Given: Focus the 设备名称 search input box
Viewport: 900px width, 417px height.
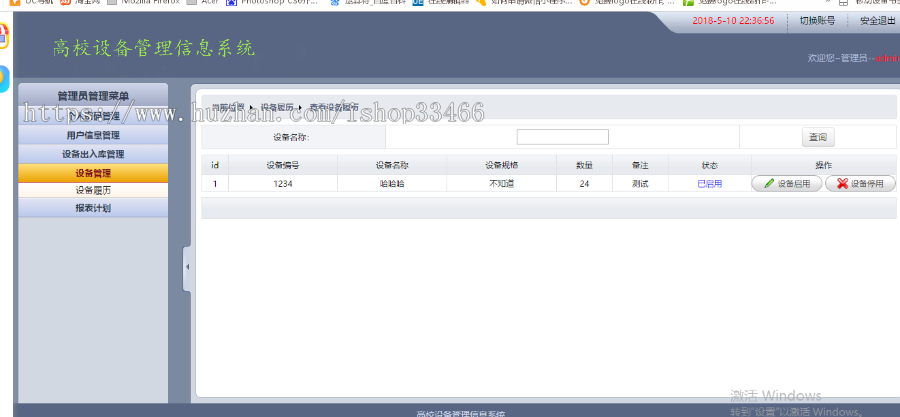Looking at the screenshot, I should coord(562,137).
